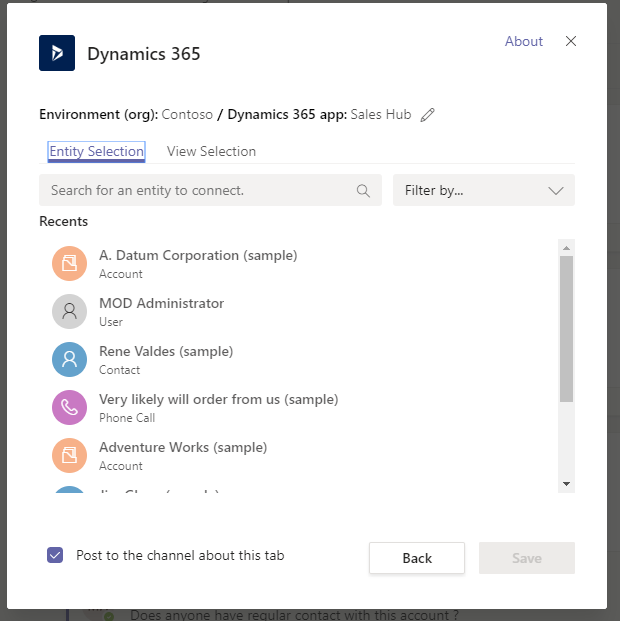Screen dimensions: 620x621
Task: Click the search magnifier icon
Action: [363, 190]
